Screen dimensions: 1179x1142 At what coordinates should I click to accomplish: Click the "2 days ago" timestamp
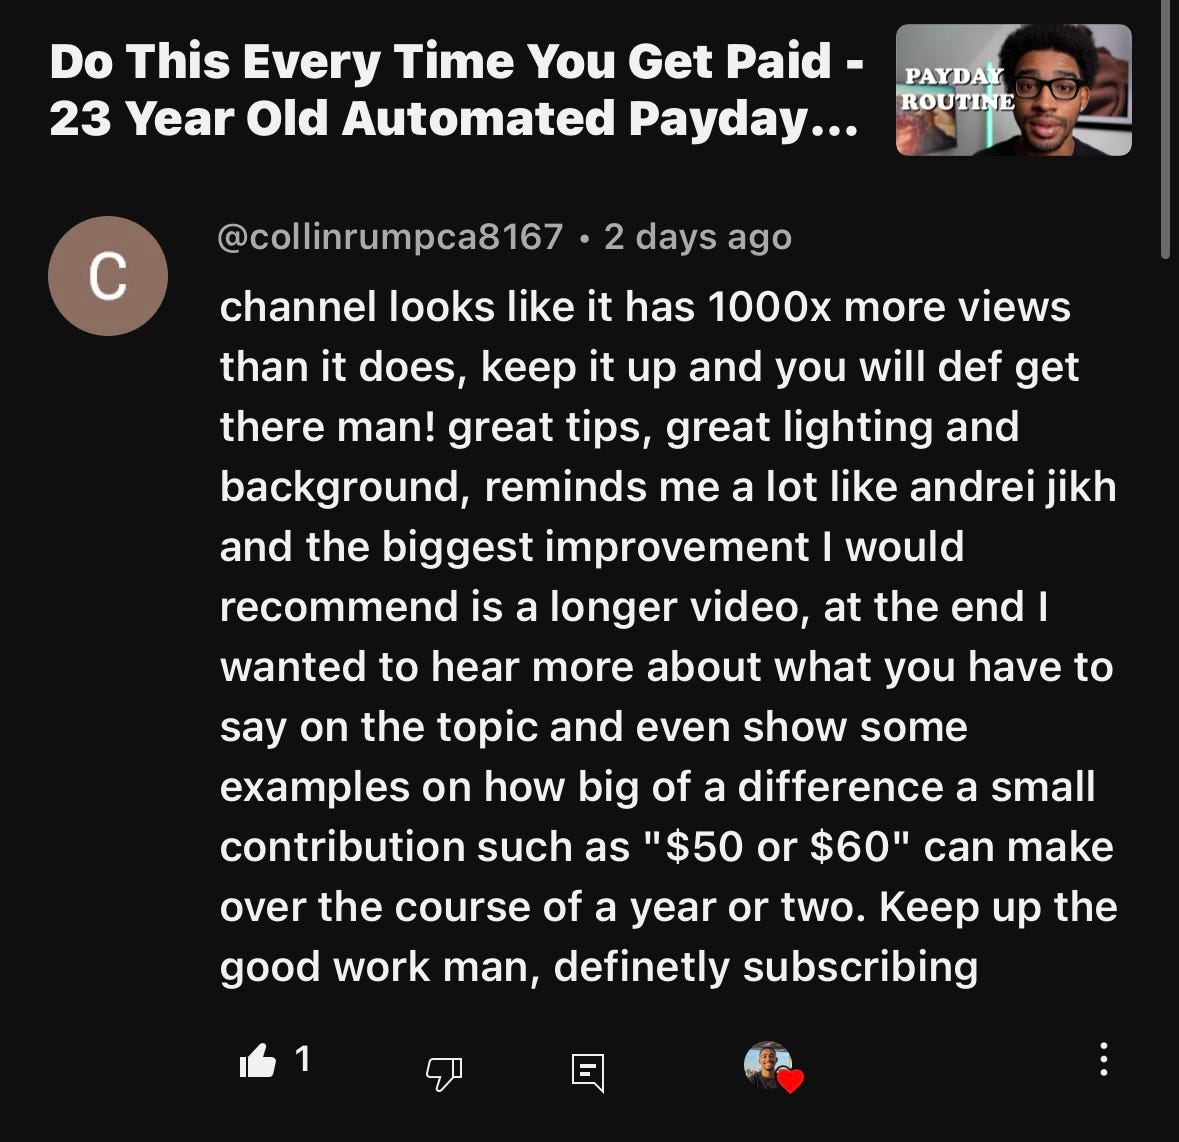pos(698,237)
